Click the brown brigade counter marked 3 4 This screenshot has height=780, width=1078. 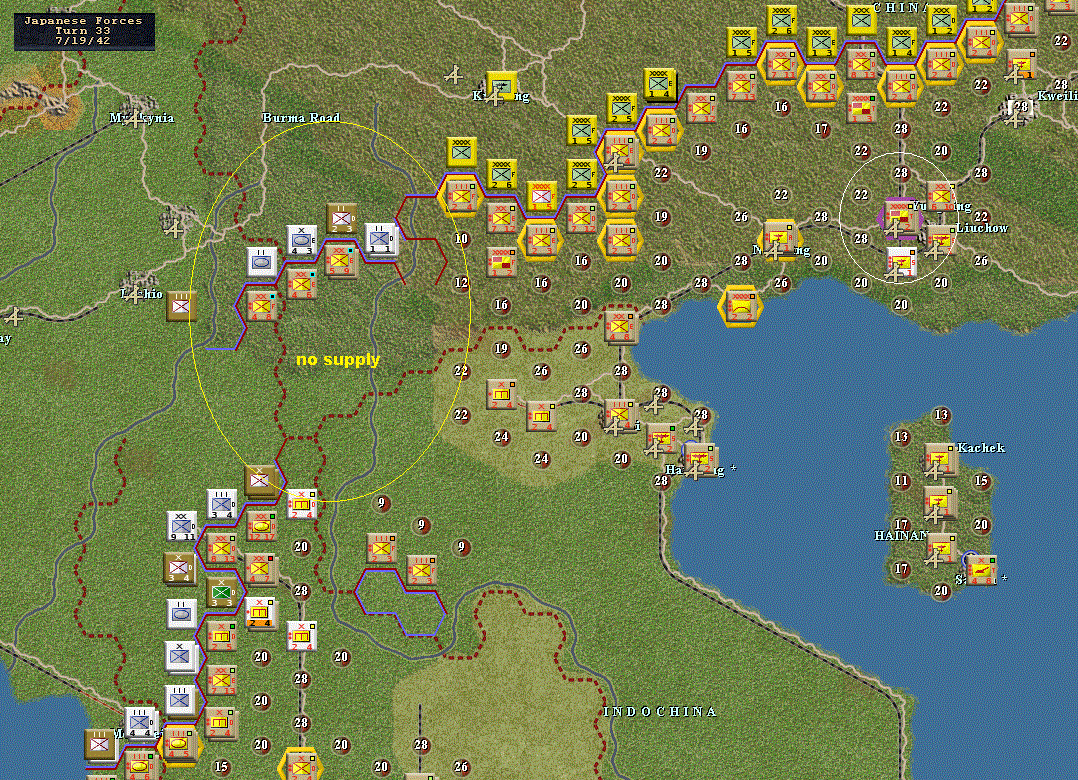pos(180,568)
